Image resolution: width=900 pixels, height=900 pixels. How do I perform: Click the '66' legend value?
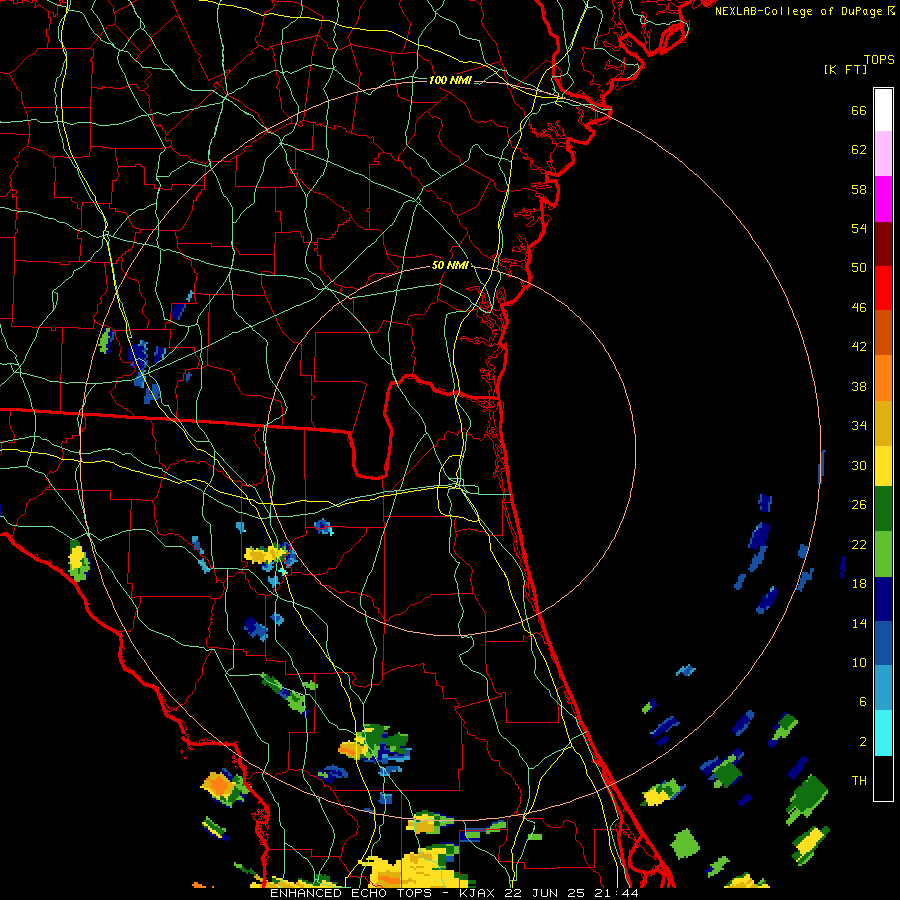pyautogui.click(x=859, y=110)
